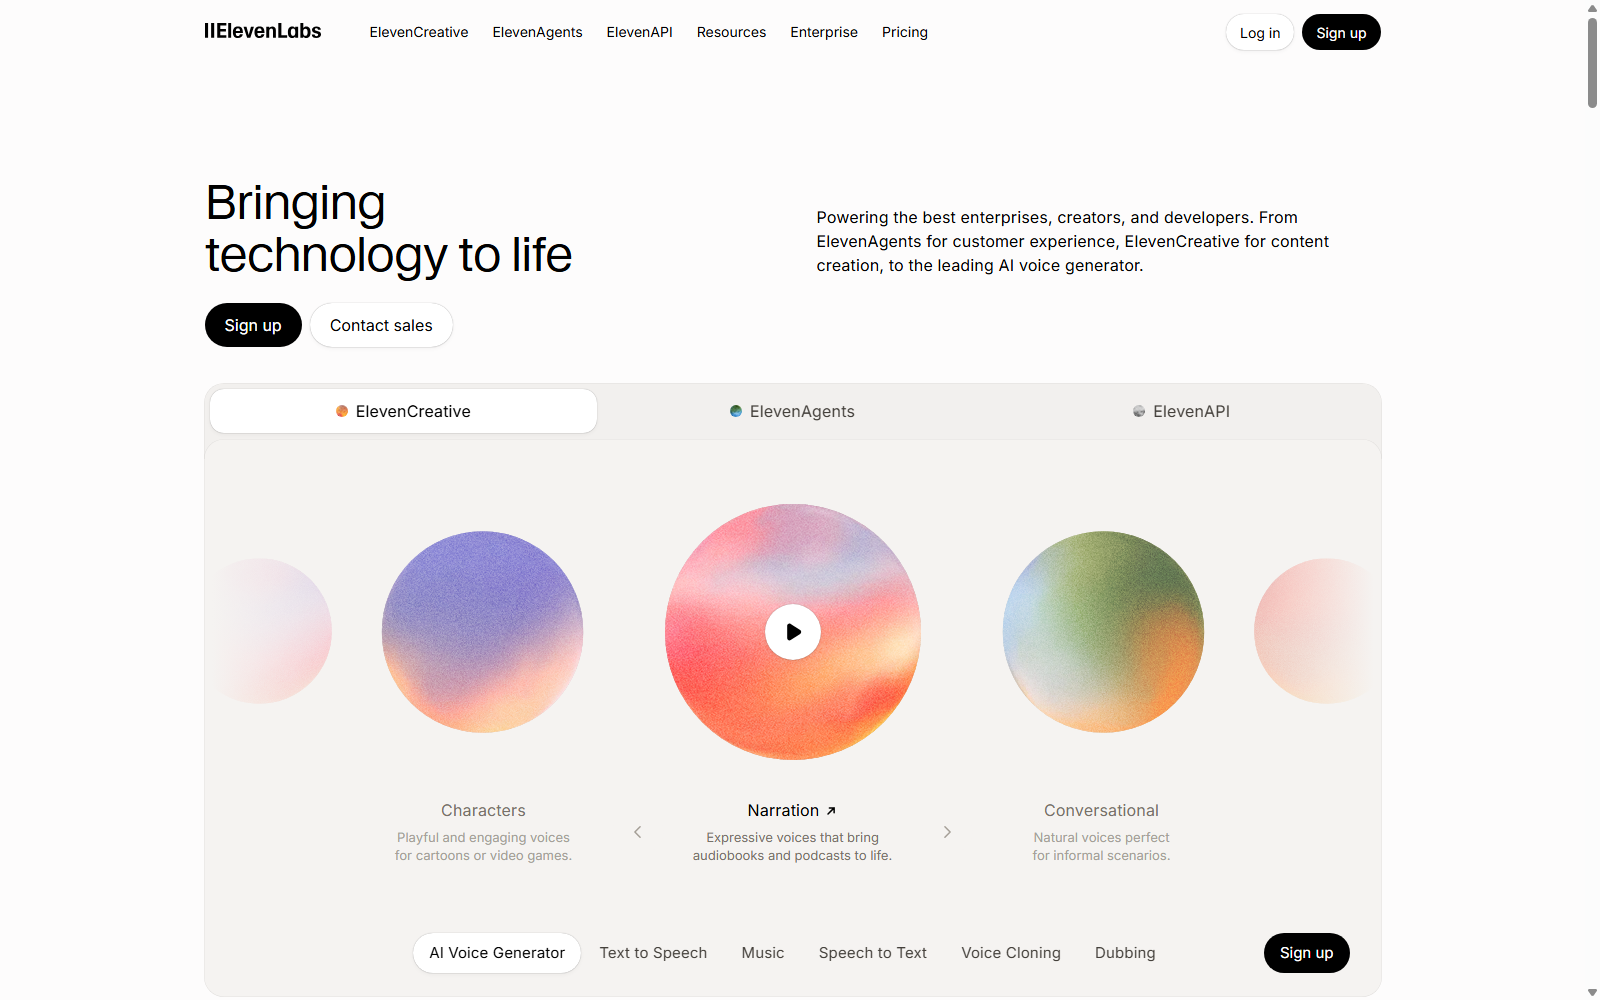
Task: Switch to the ElevenAgents product tab
Action: [x=792, y=411]
